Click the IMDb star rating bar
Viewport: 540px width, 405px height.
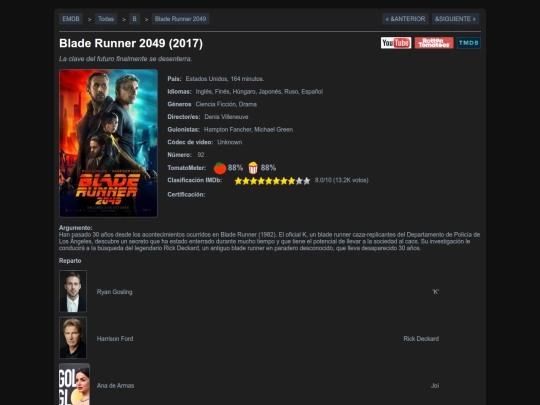[272, 181]
